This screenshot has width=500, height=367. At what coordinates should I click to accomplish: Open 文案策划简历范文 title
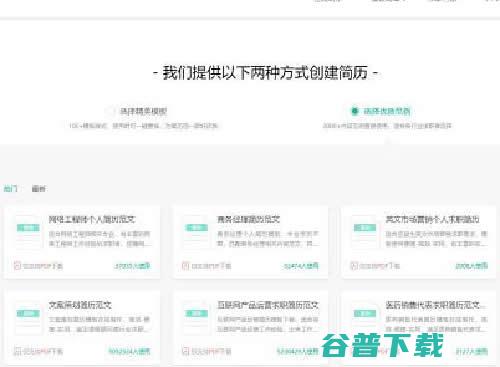click(80, 305)
